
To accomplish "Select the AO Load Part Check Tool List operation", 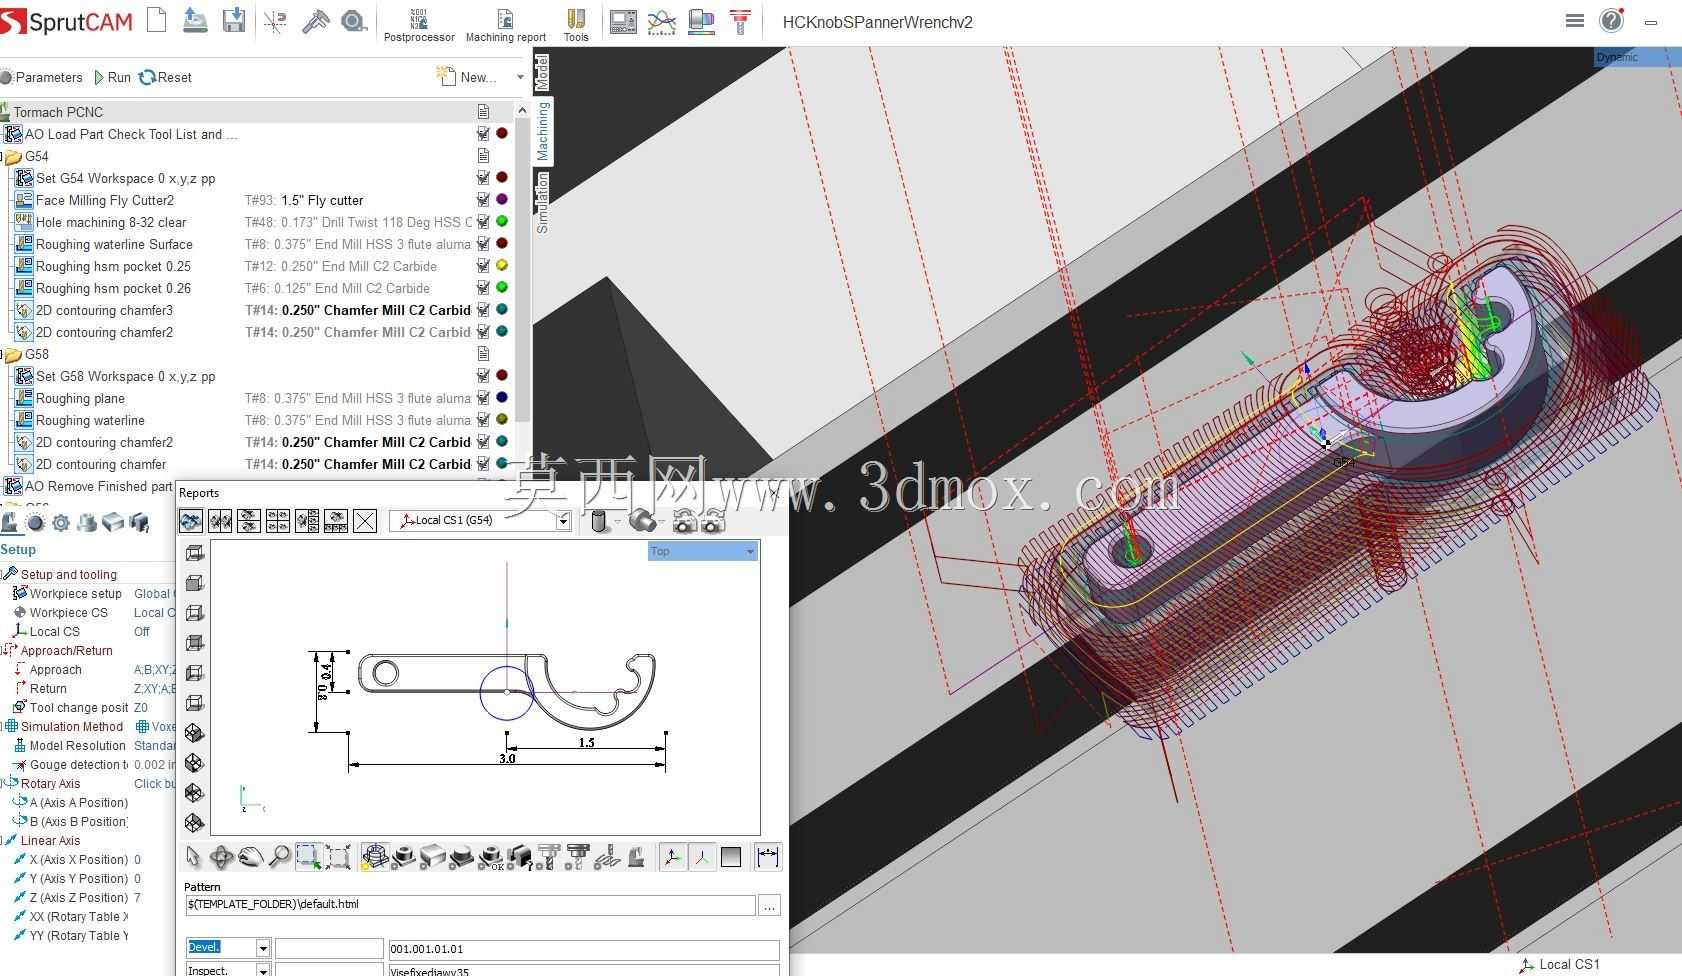I will point(130,134).
